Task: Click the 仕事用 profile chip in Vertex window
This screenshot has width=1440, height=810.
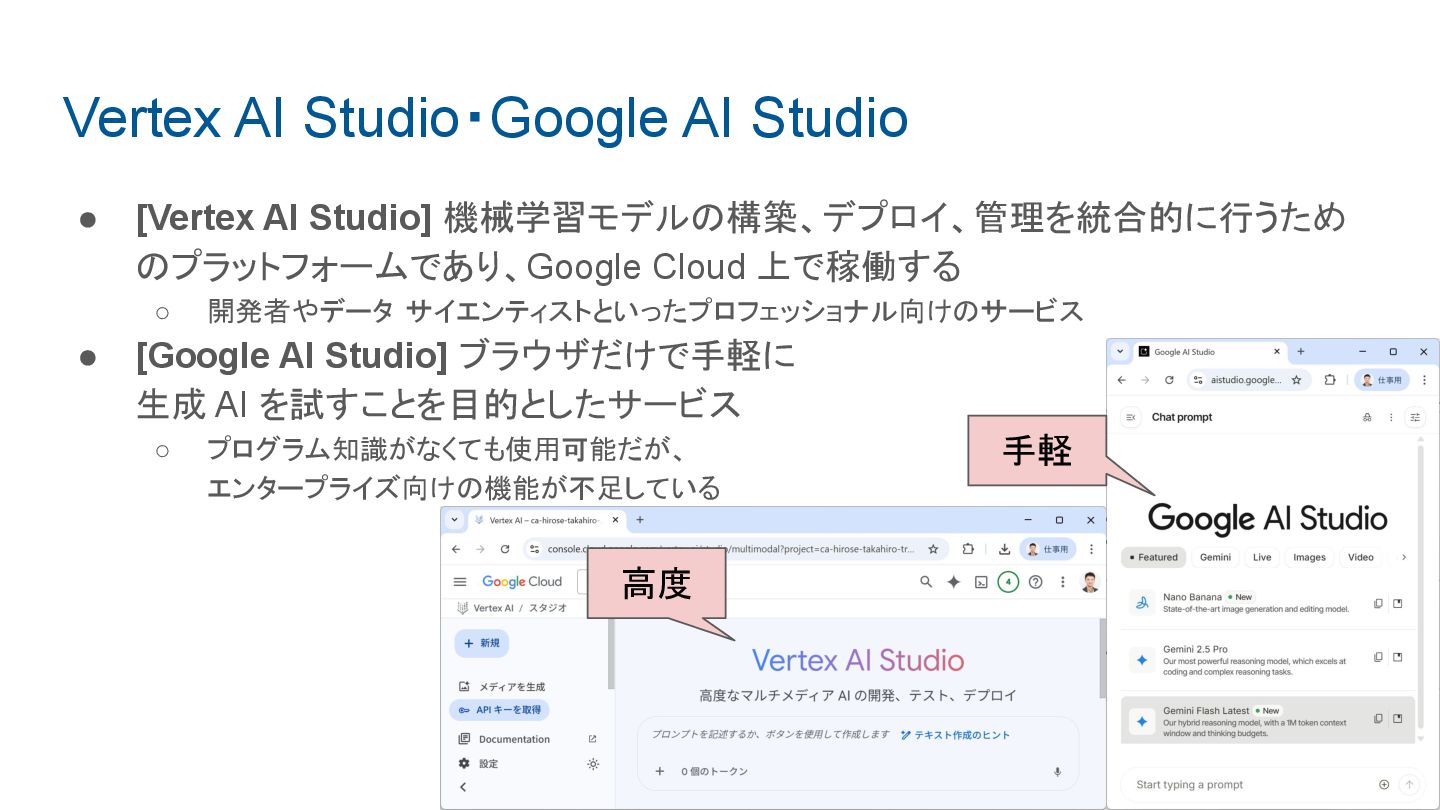Action: coord(1048,549)
